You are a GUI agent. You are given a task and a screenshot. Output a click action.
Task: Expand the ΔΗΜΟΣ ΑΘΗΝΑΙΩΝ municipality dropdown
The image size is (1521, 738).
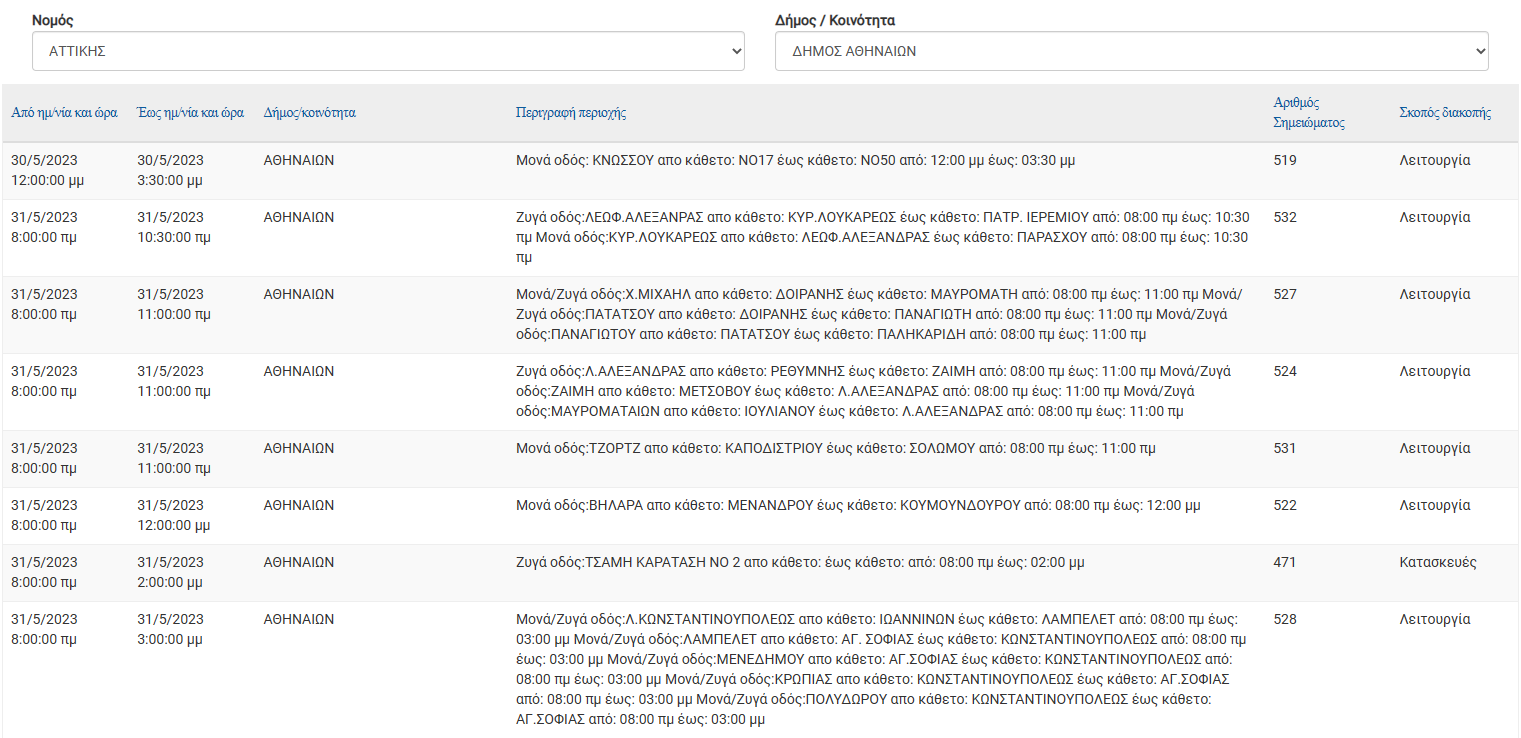tap(1131, 51)
